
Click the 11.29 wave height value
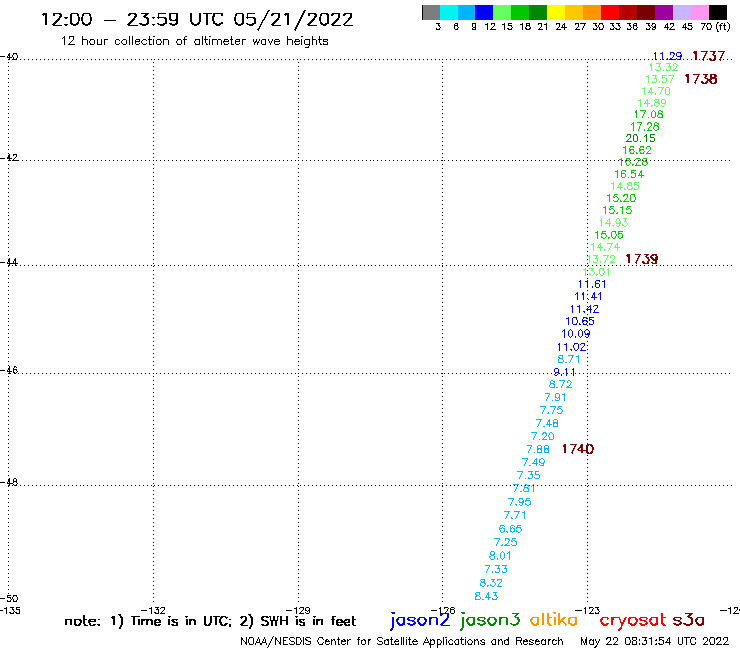click(667, 56)
